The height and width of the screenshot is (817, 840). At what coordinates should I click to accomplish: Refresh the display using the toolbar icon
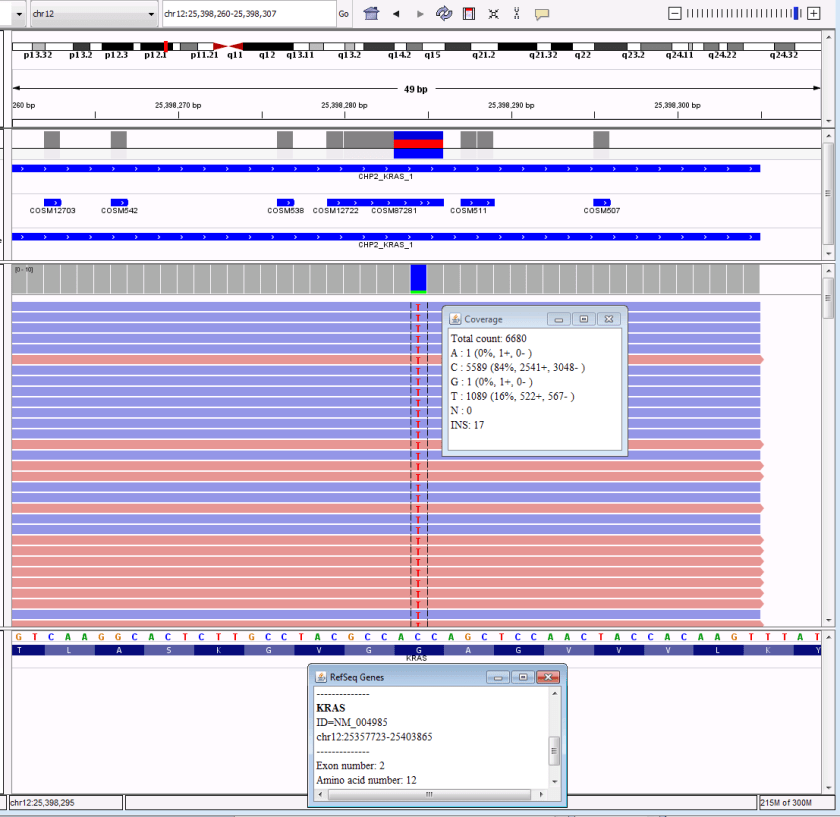(444, 14)
